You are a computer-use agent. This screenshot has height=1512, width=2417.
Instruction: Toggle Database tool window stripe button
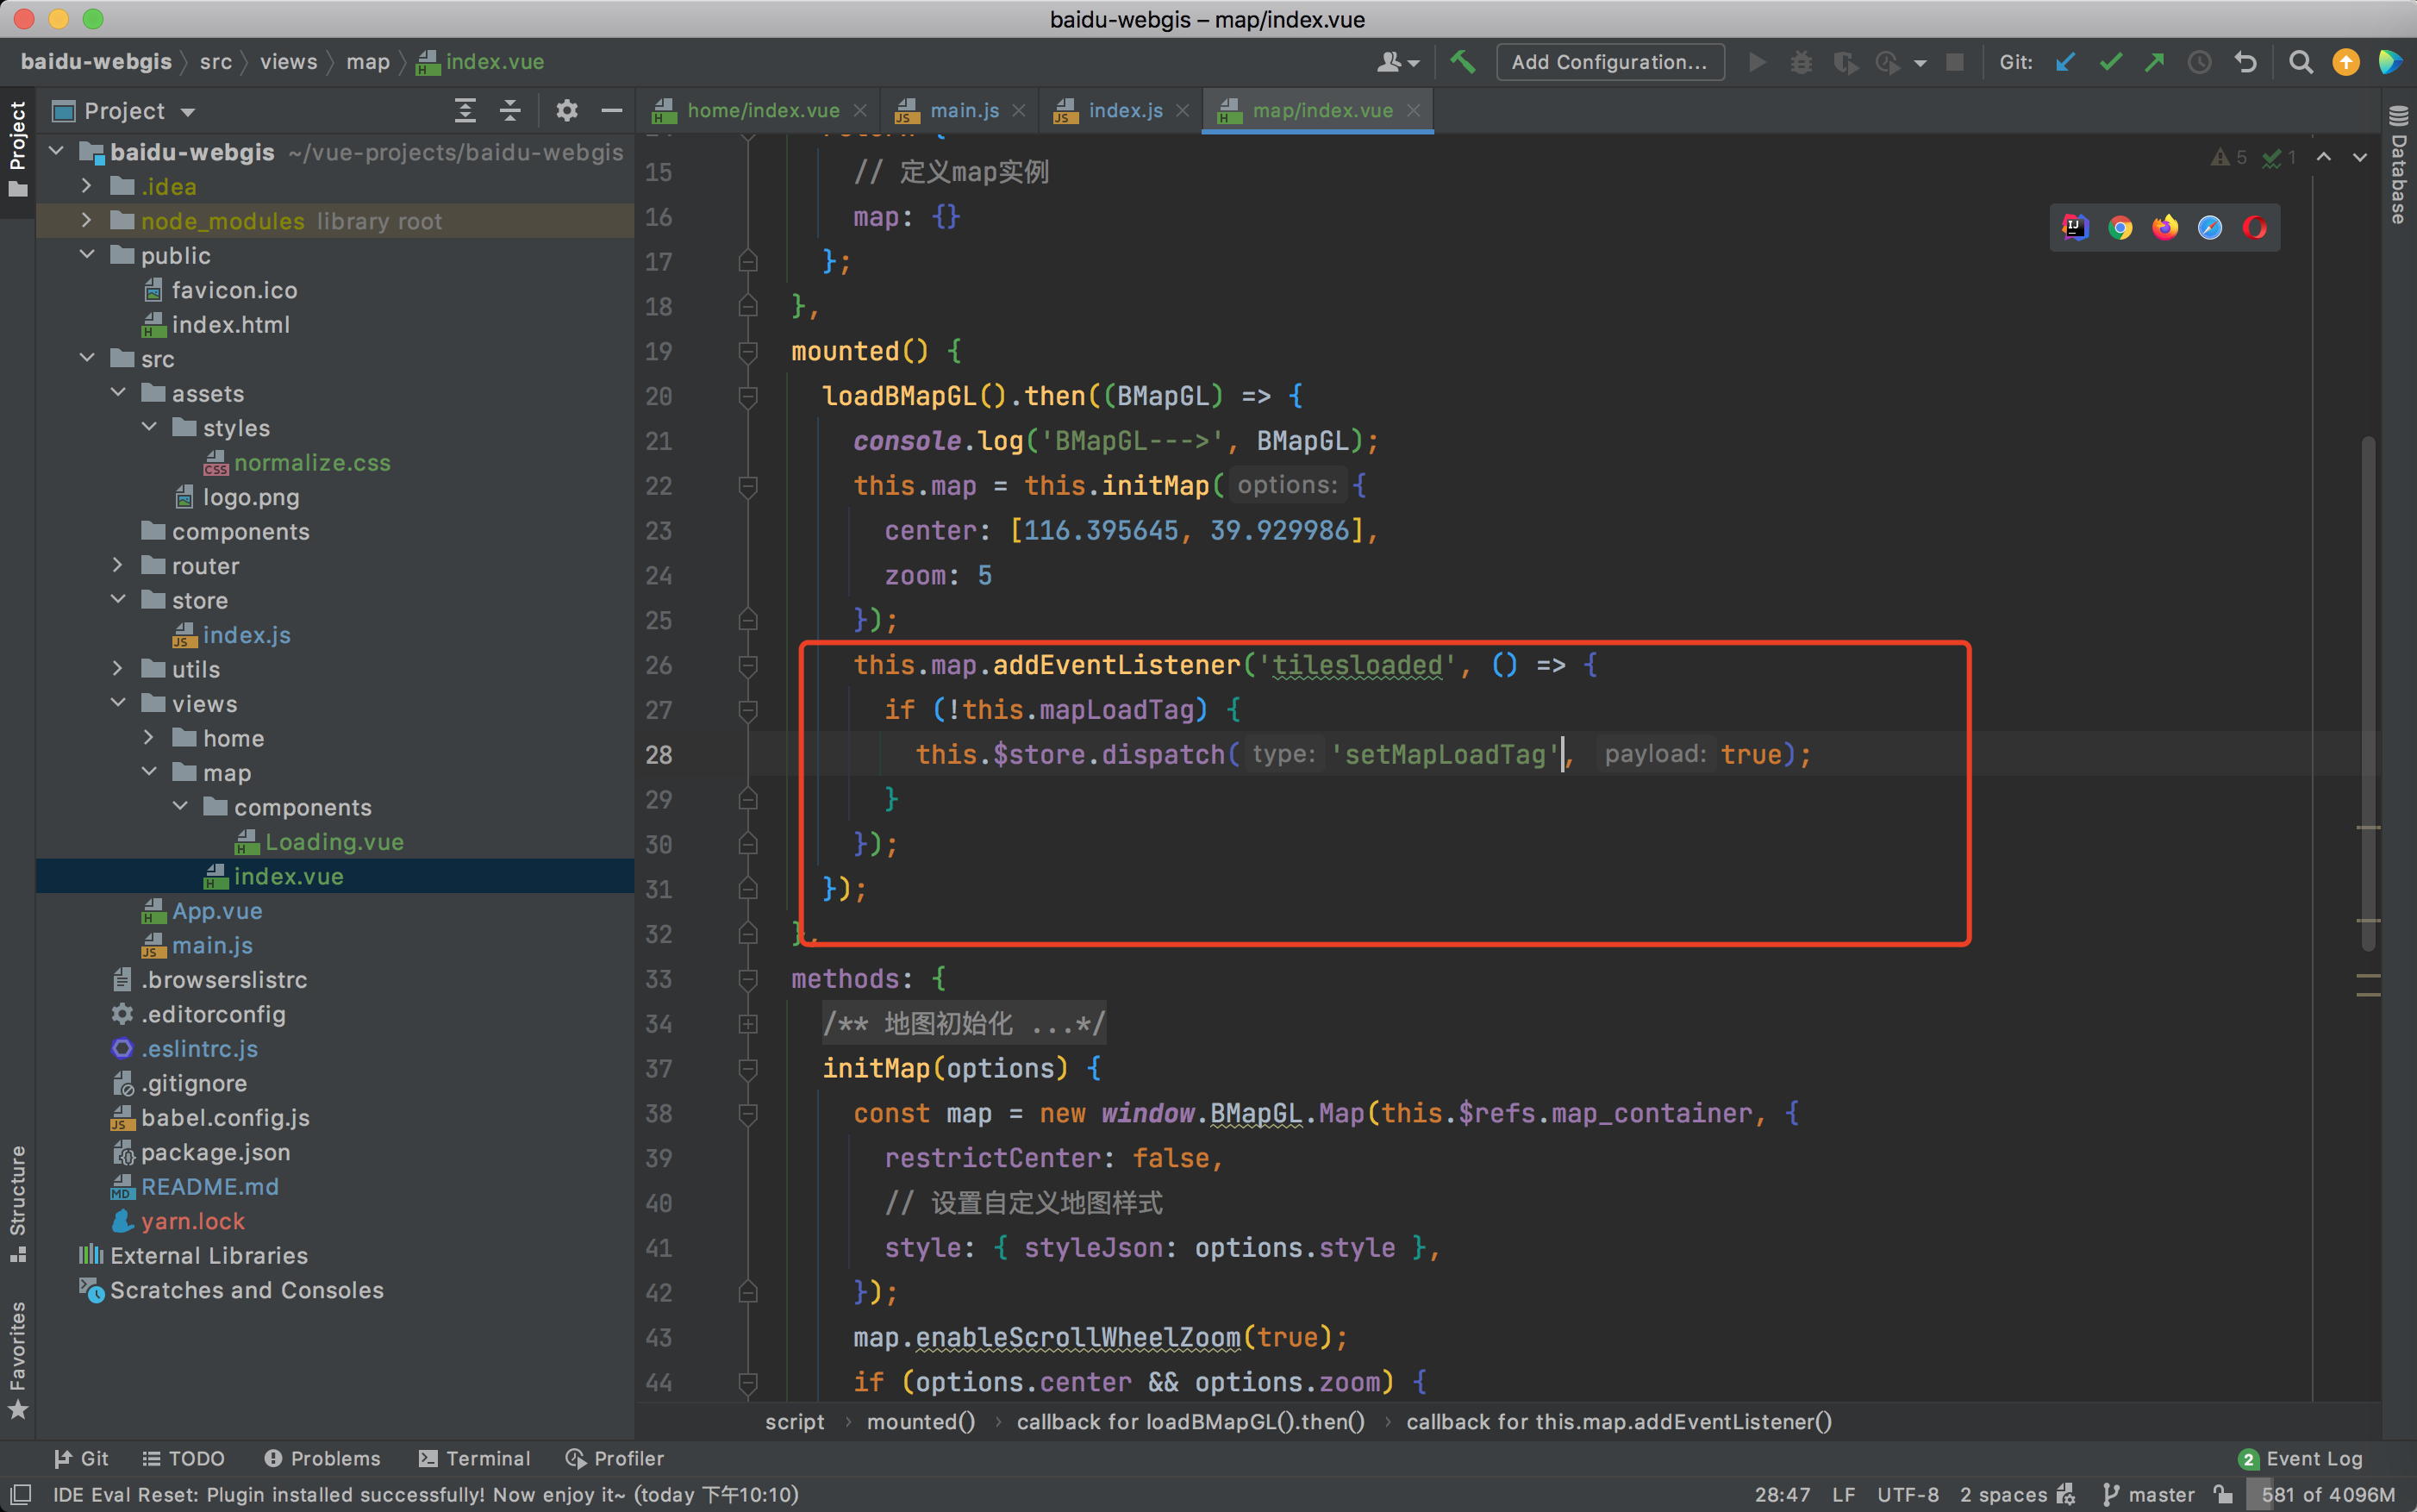click(x=2398, y=164)
